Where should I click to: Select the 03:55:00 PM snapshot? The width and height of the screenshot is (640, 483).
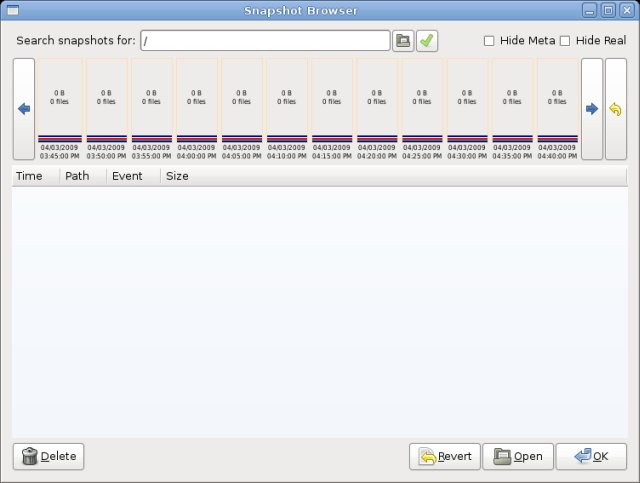pos(151,109)
